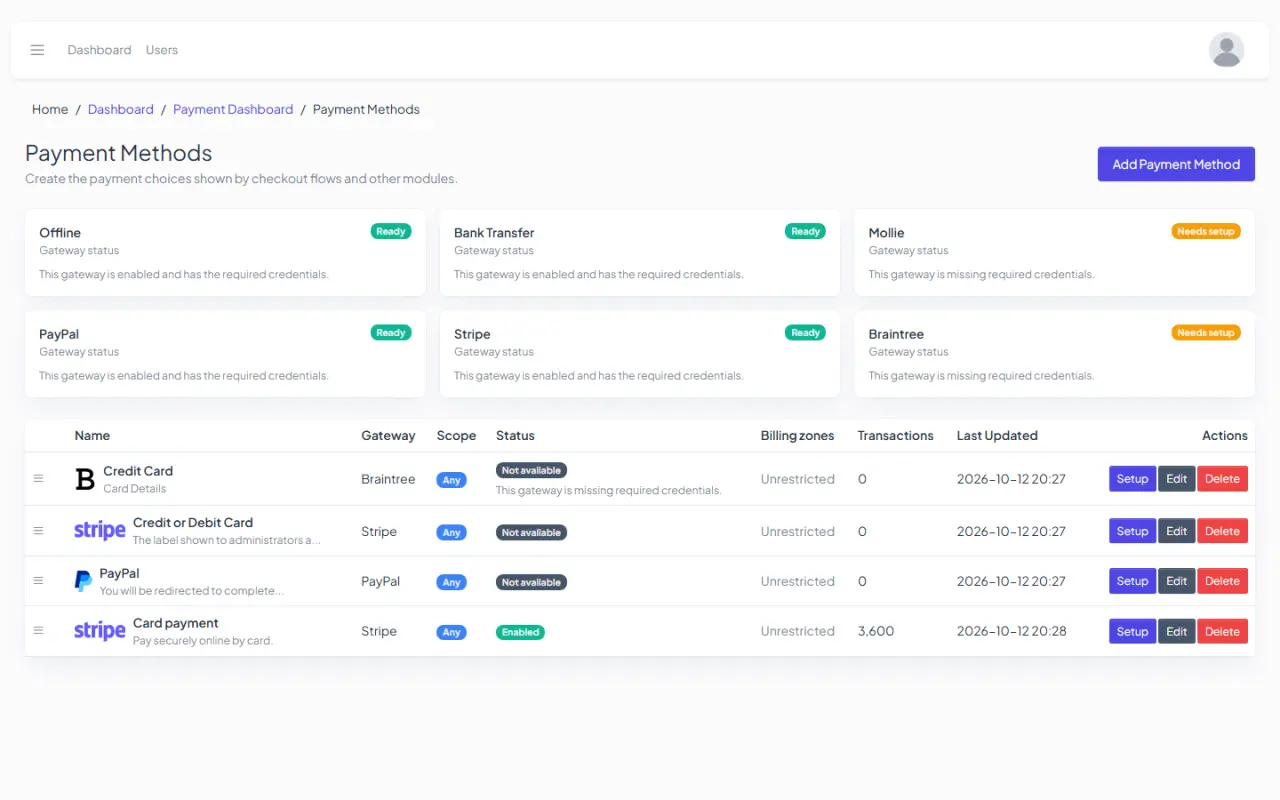Click the drag handle on the PayPal row
Screen dimensions: 1280x800
(x=39, y=581)
